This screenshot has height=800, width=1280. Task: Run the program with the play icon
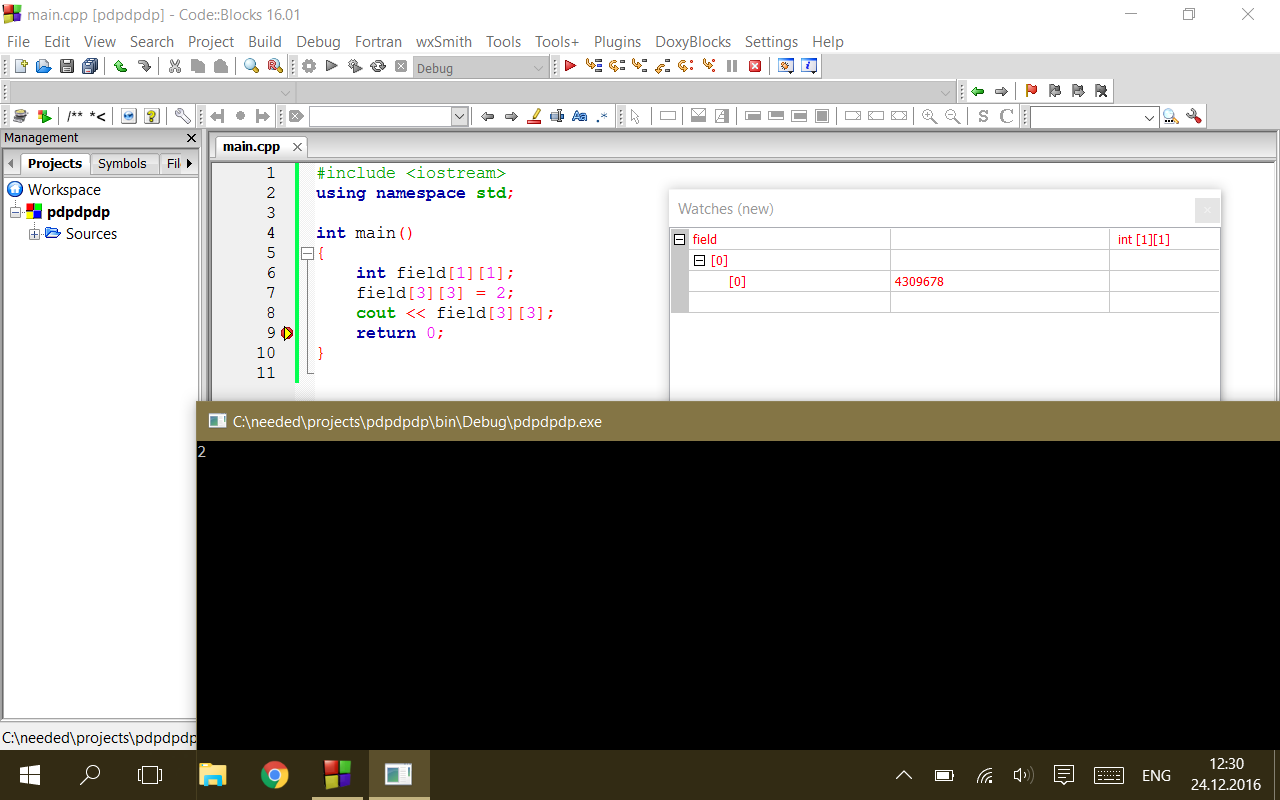point(332,67)
